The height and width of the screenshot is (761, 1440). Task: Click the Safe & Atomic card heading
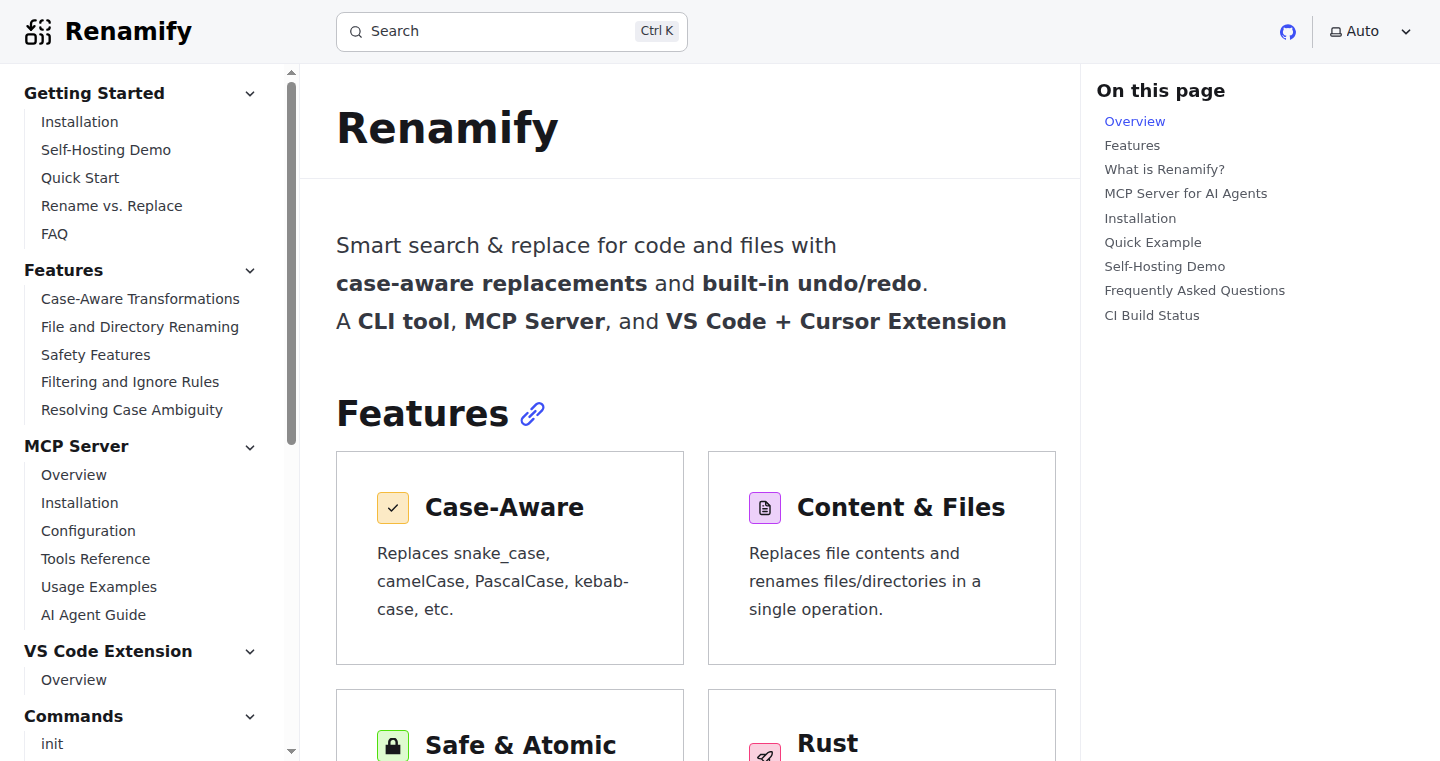coord(520,746)
